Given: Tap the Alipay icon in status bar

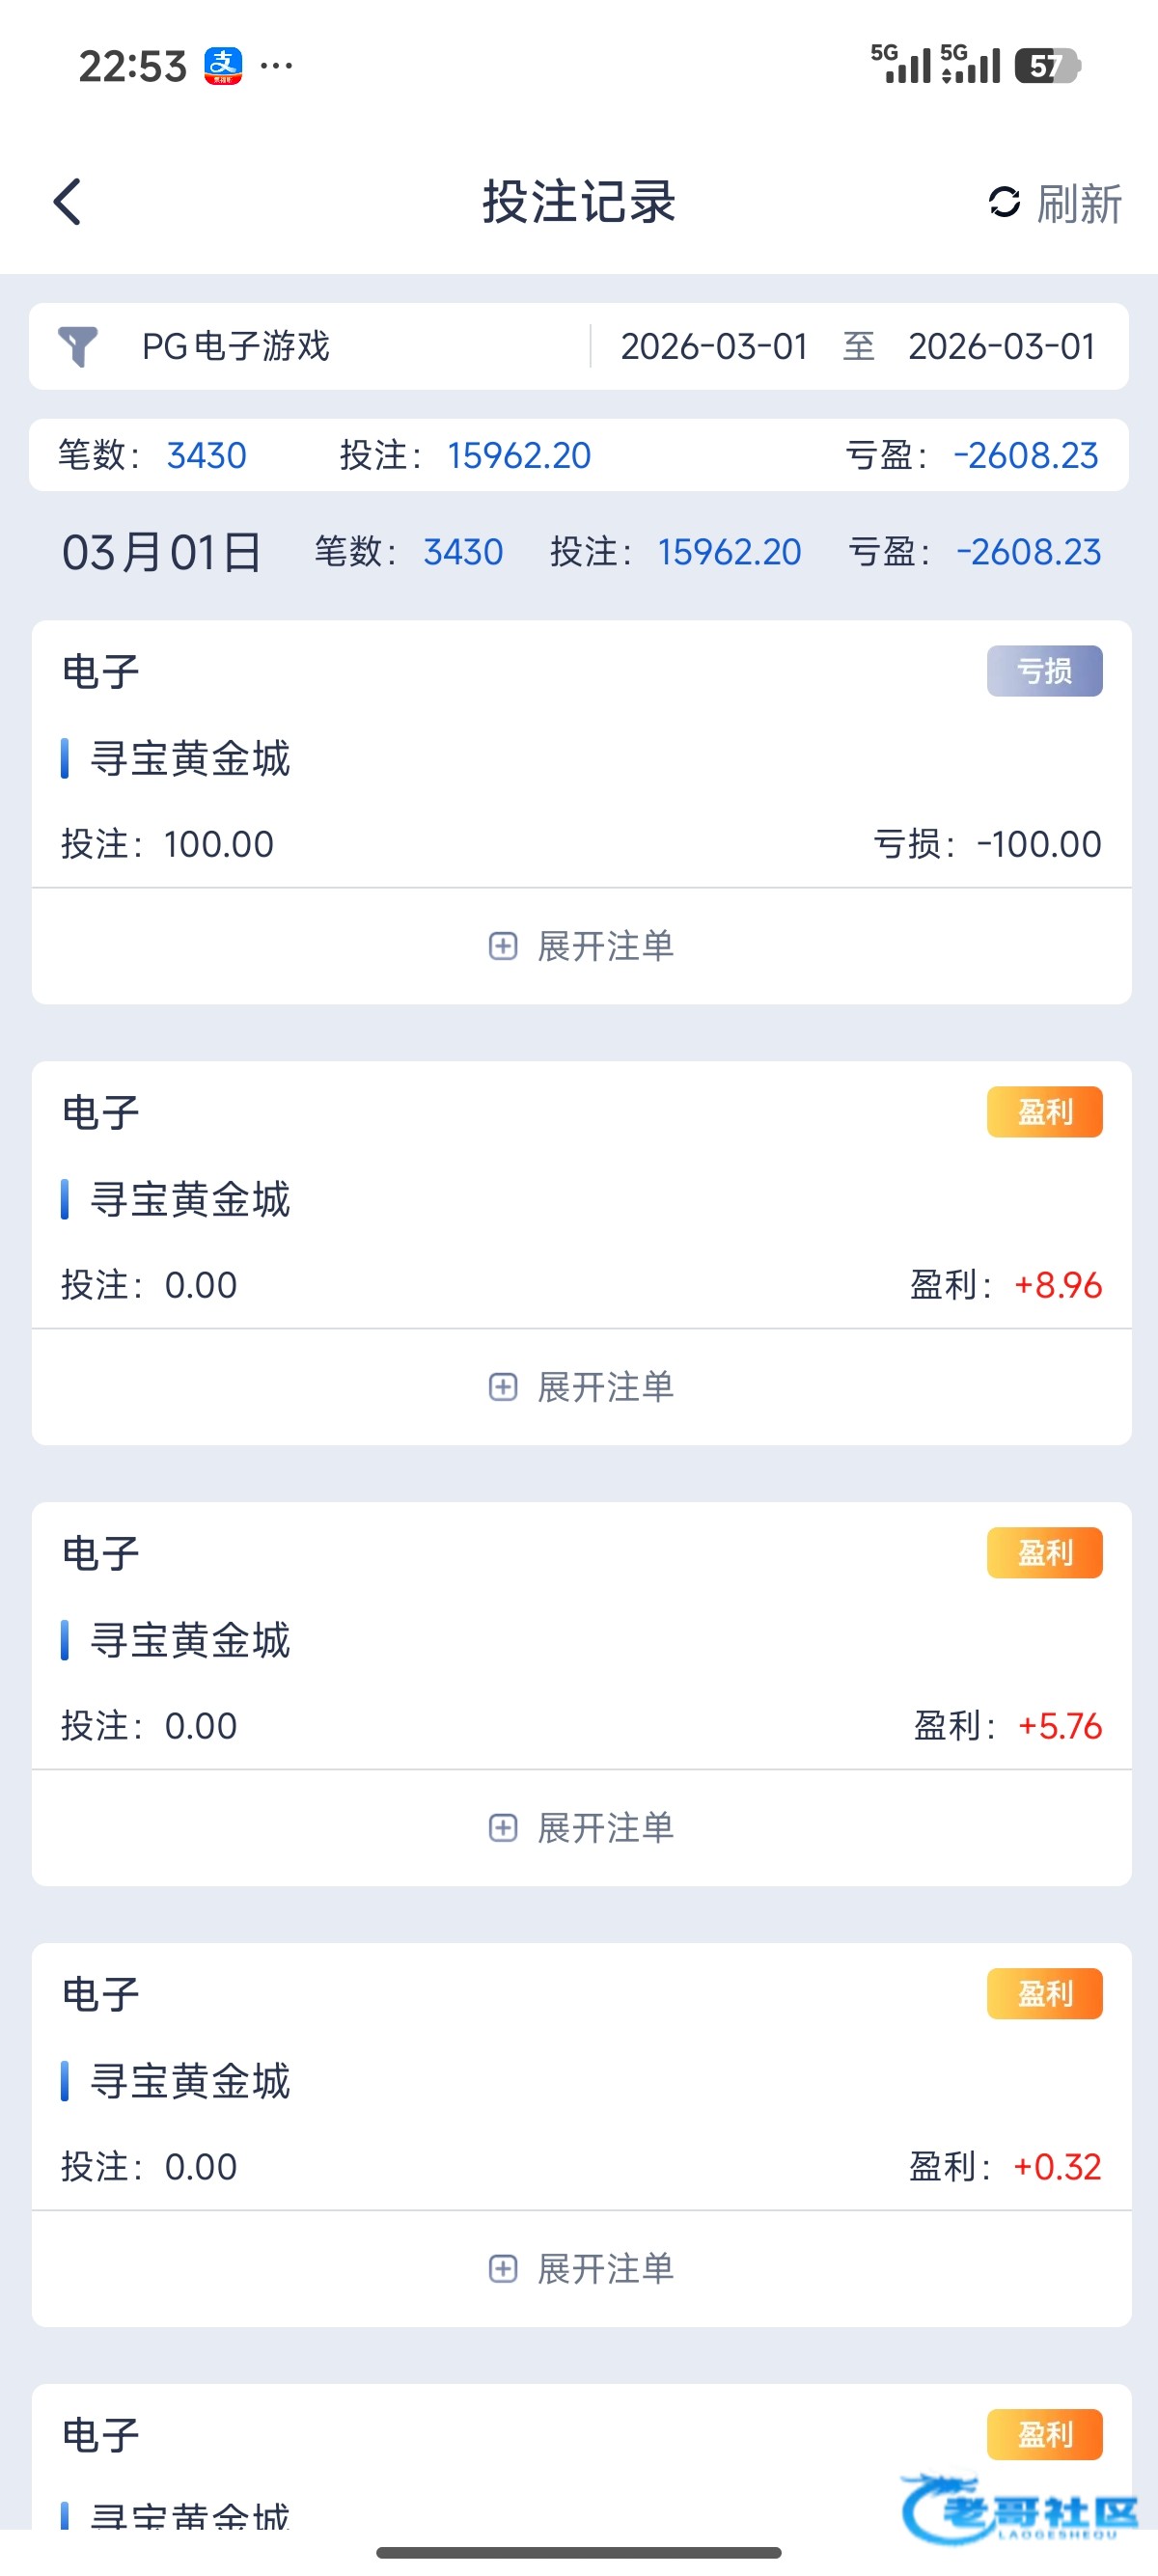Looking at the screenshot, I should (x=223, y=66).
